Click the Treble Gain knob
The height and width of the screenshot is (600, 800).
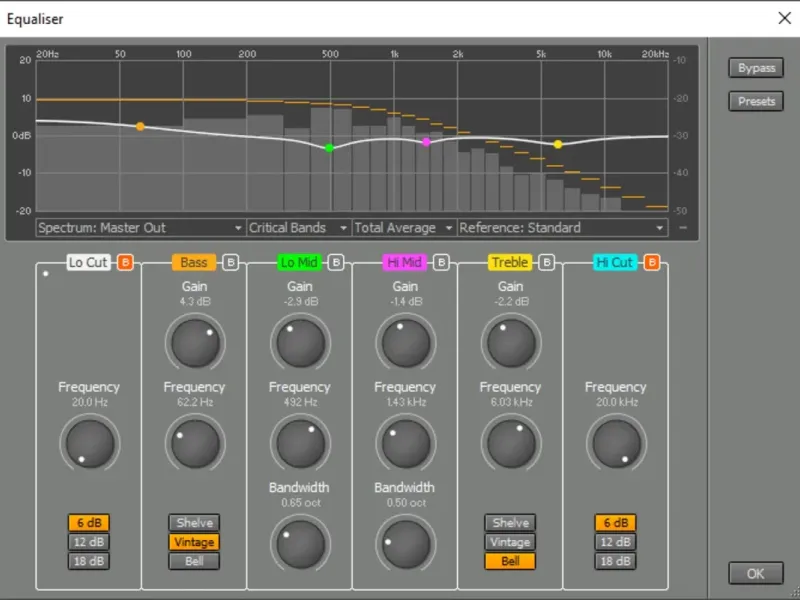pos(510,343)
